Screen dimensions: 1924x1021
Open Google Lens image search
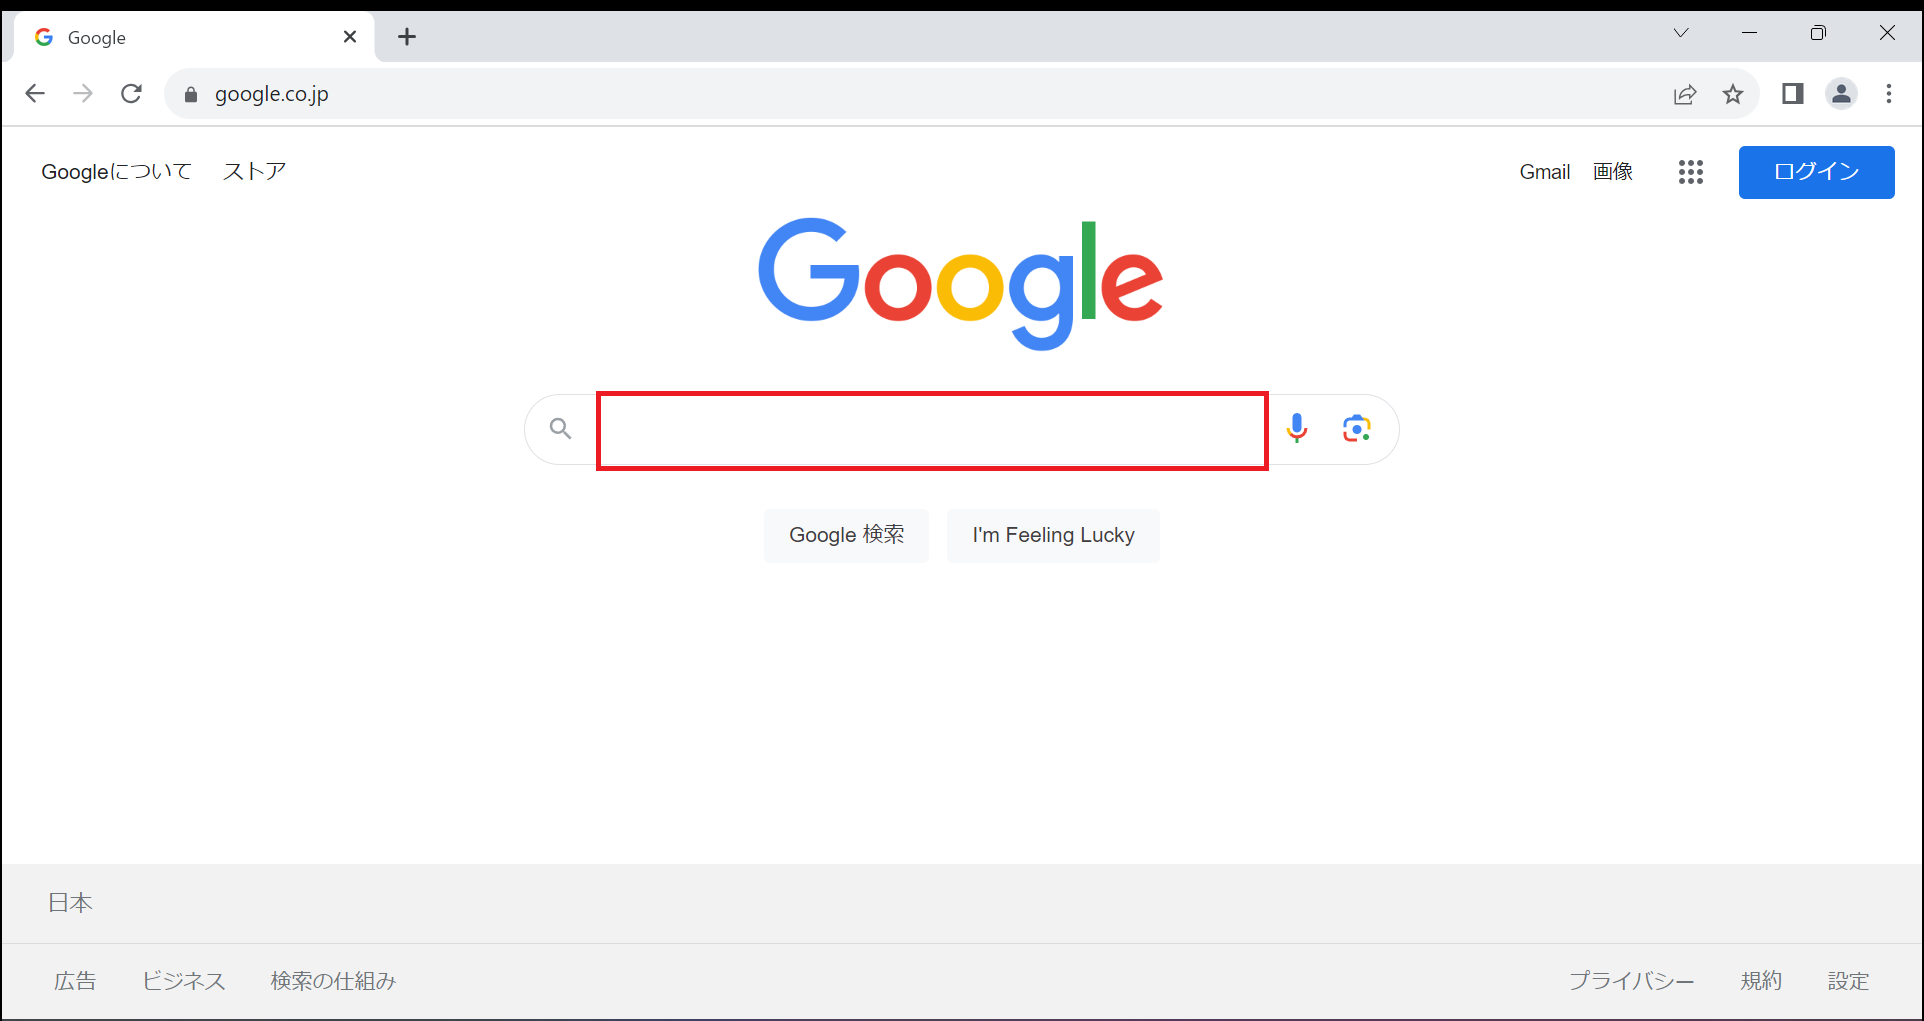pyautogui.click(x=1356, y=429)
